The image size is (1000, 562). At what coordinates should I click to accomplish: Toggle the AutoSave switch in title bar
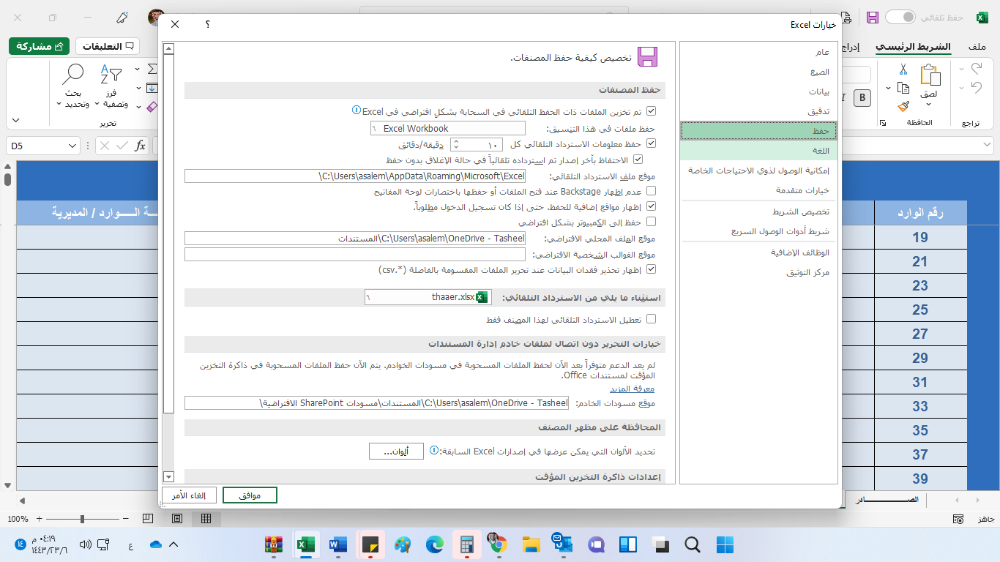click(900, 17)
